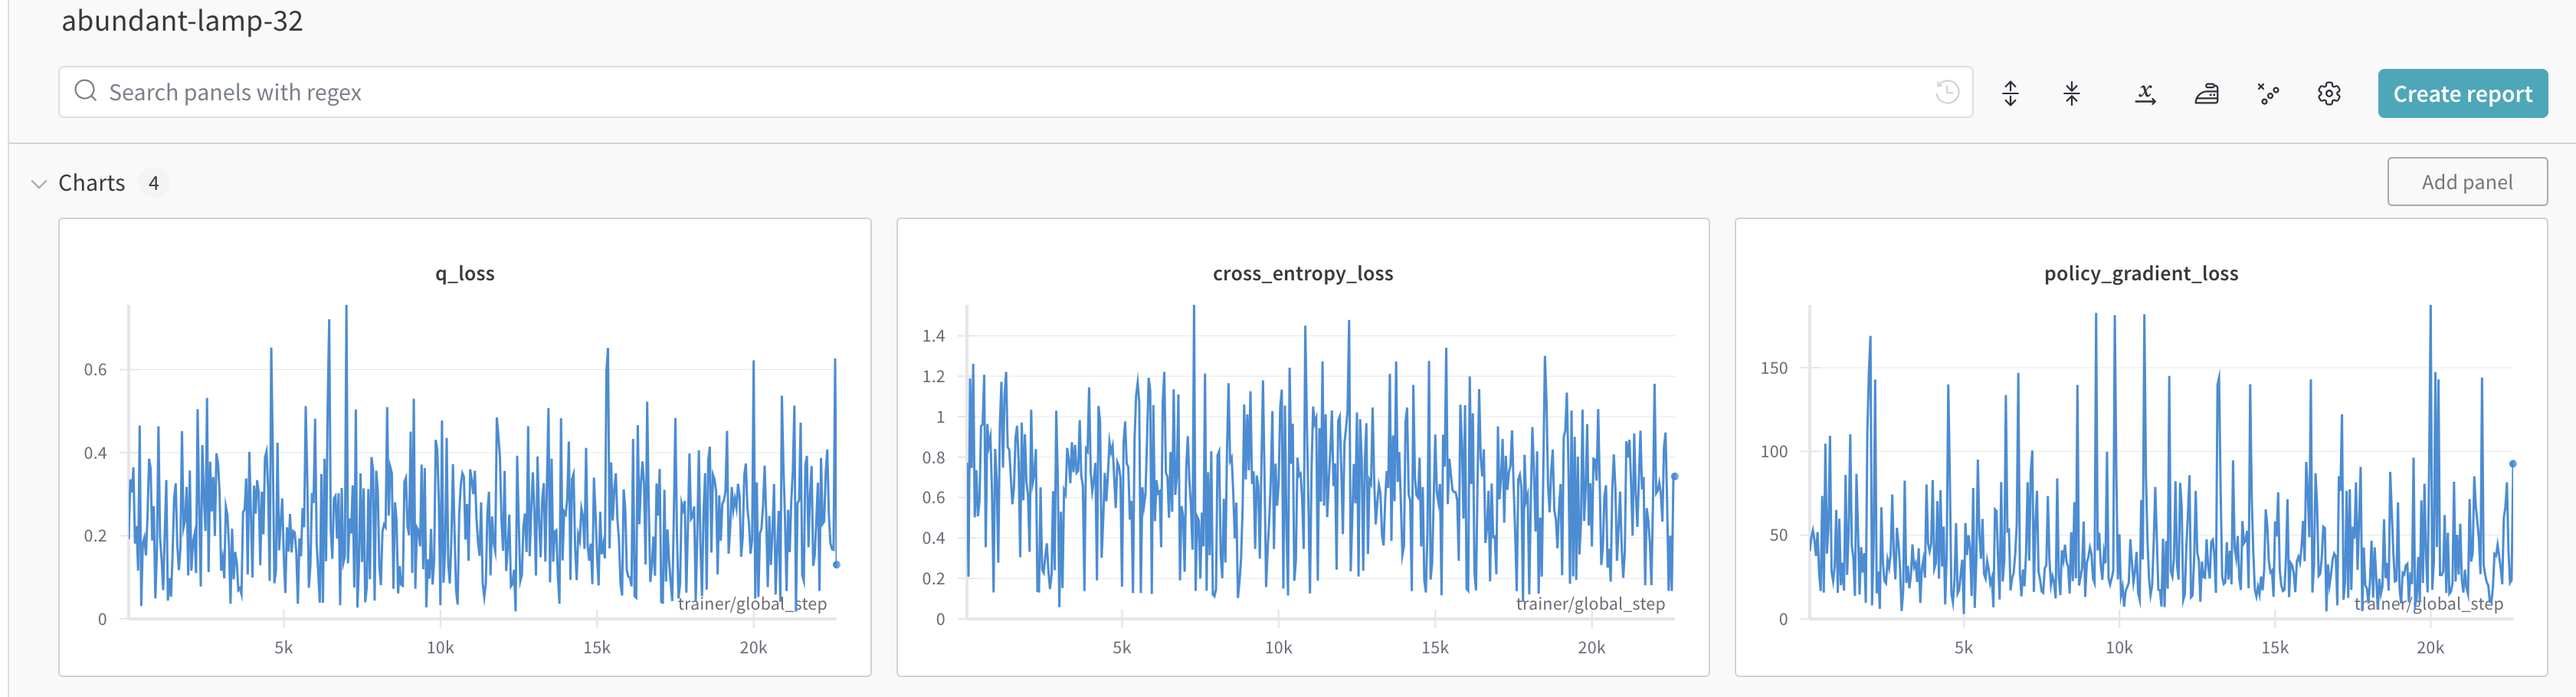Open the x-axis settings icon
2576x697 pixels.
click(x=2144, y=94)
